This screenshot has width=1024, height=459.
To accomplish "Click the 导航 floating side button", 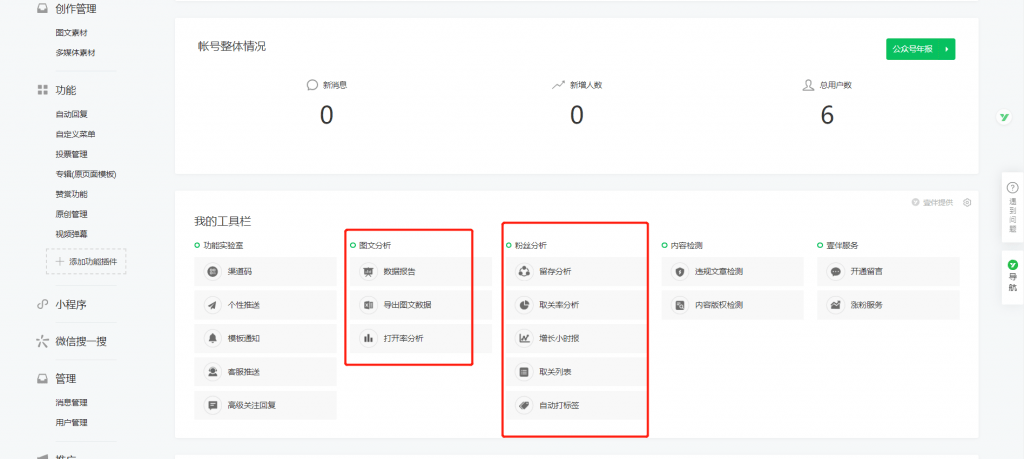I will click(1012, 276).
